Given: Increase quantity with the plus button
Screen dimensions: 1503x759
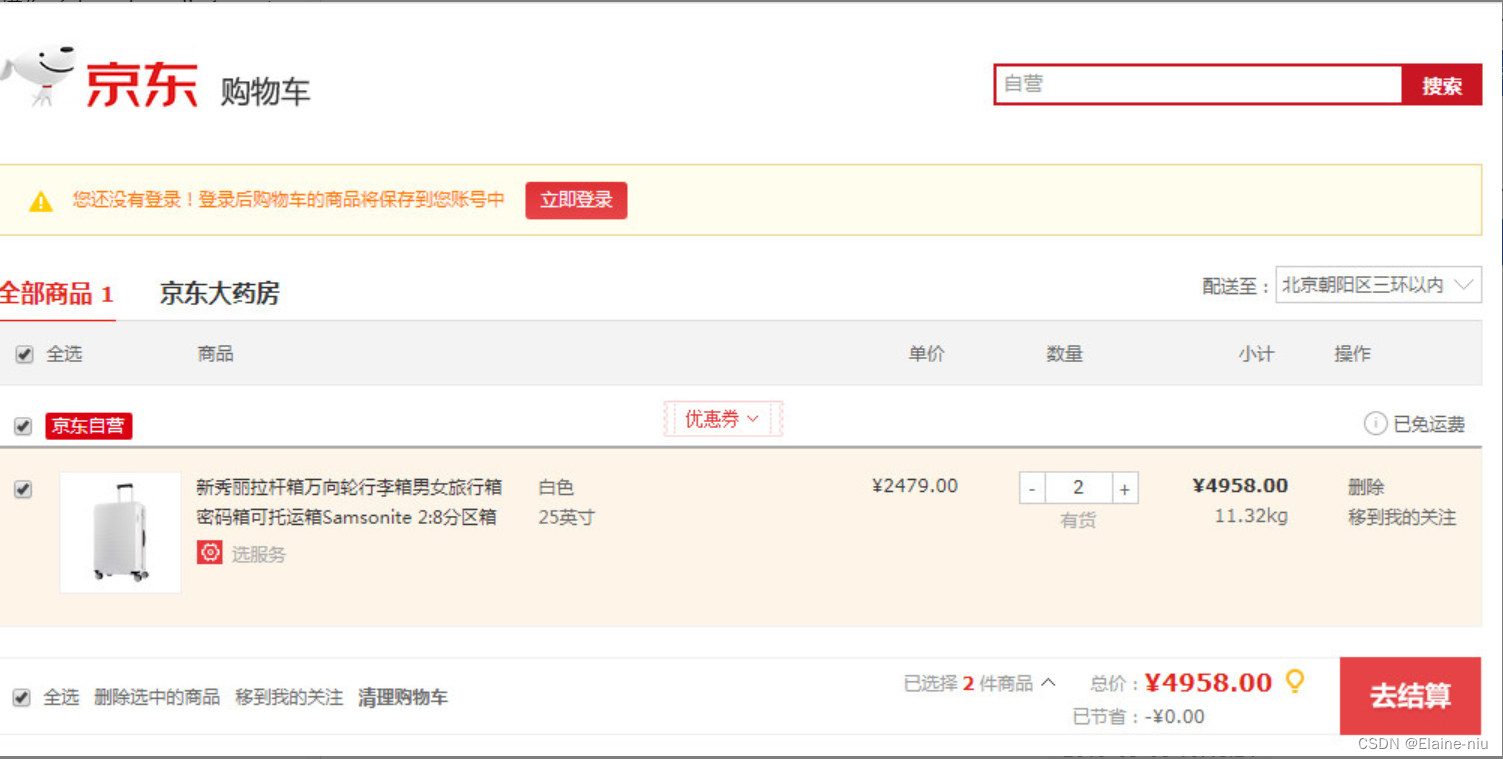Looking at the screenshot, I should tap(1125, 489).
